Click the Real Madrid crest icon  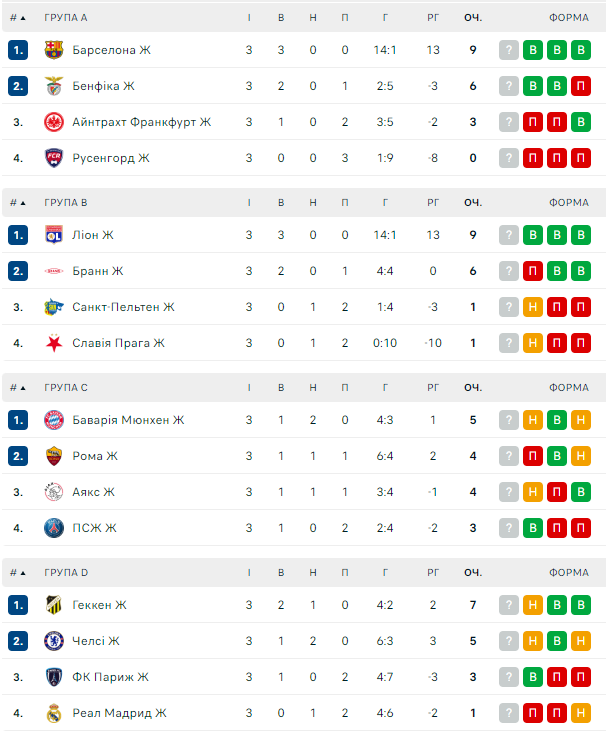click(54, 713)
